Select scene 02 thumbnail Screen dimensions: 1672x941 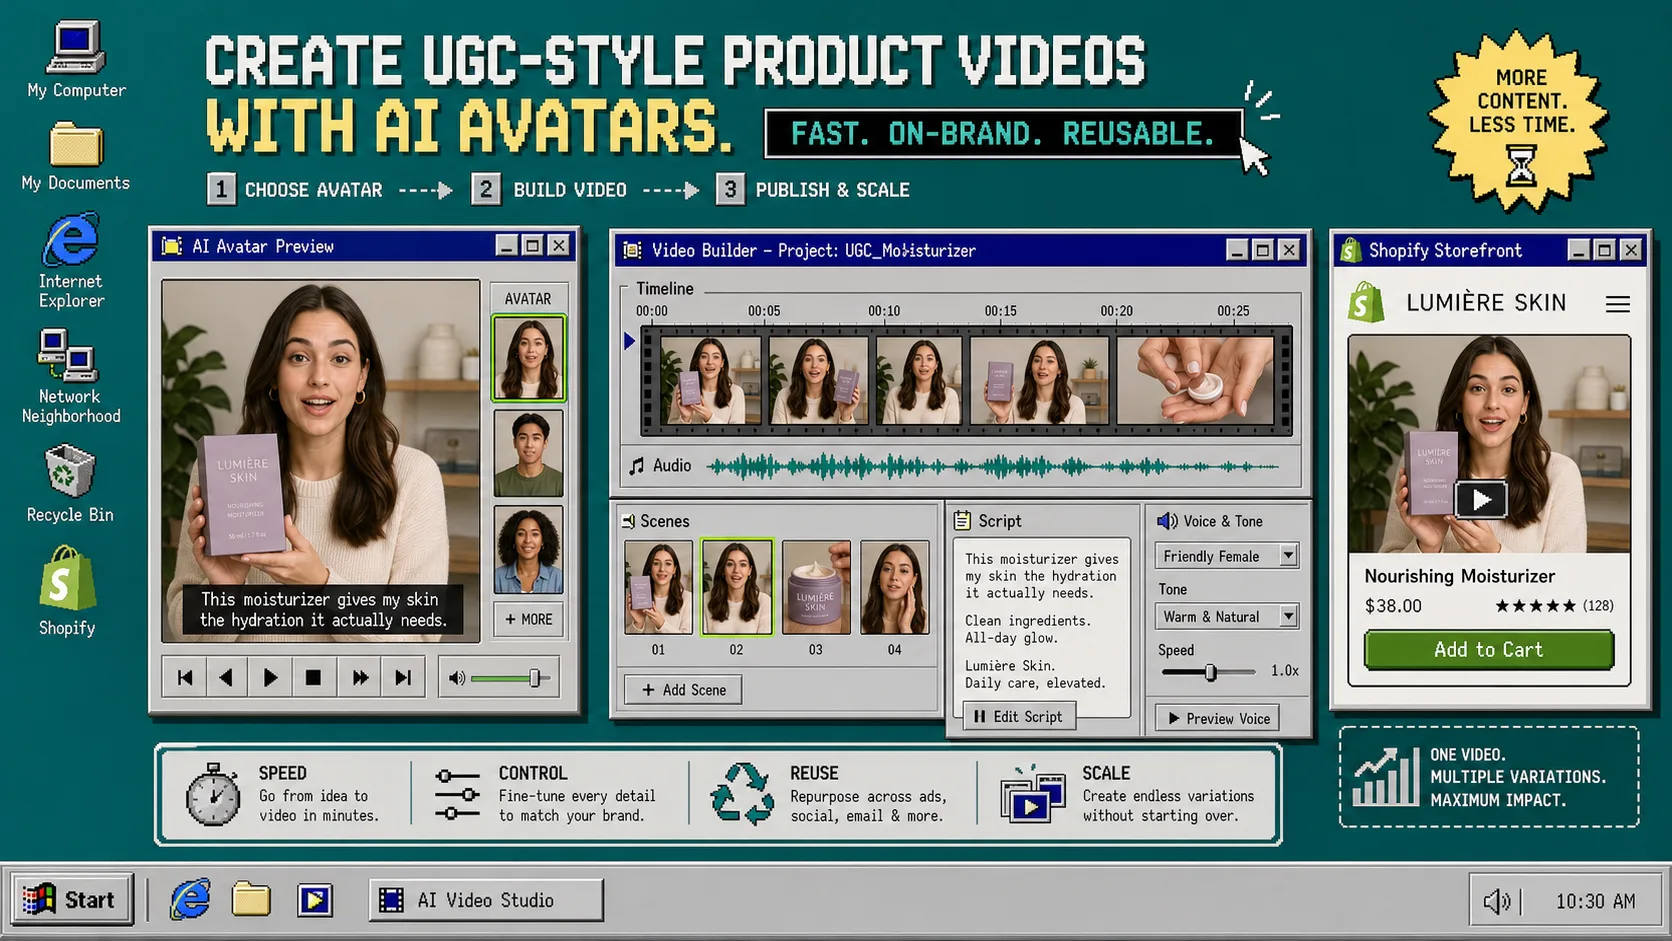point(737,587)
